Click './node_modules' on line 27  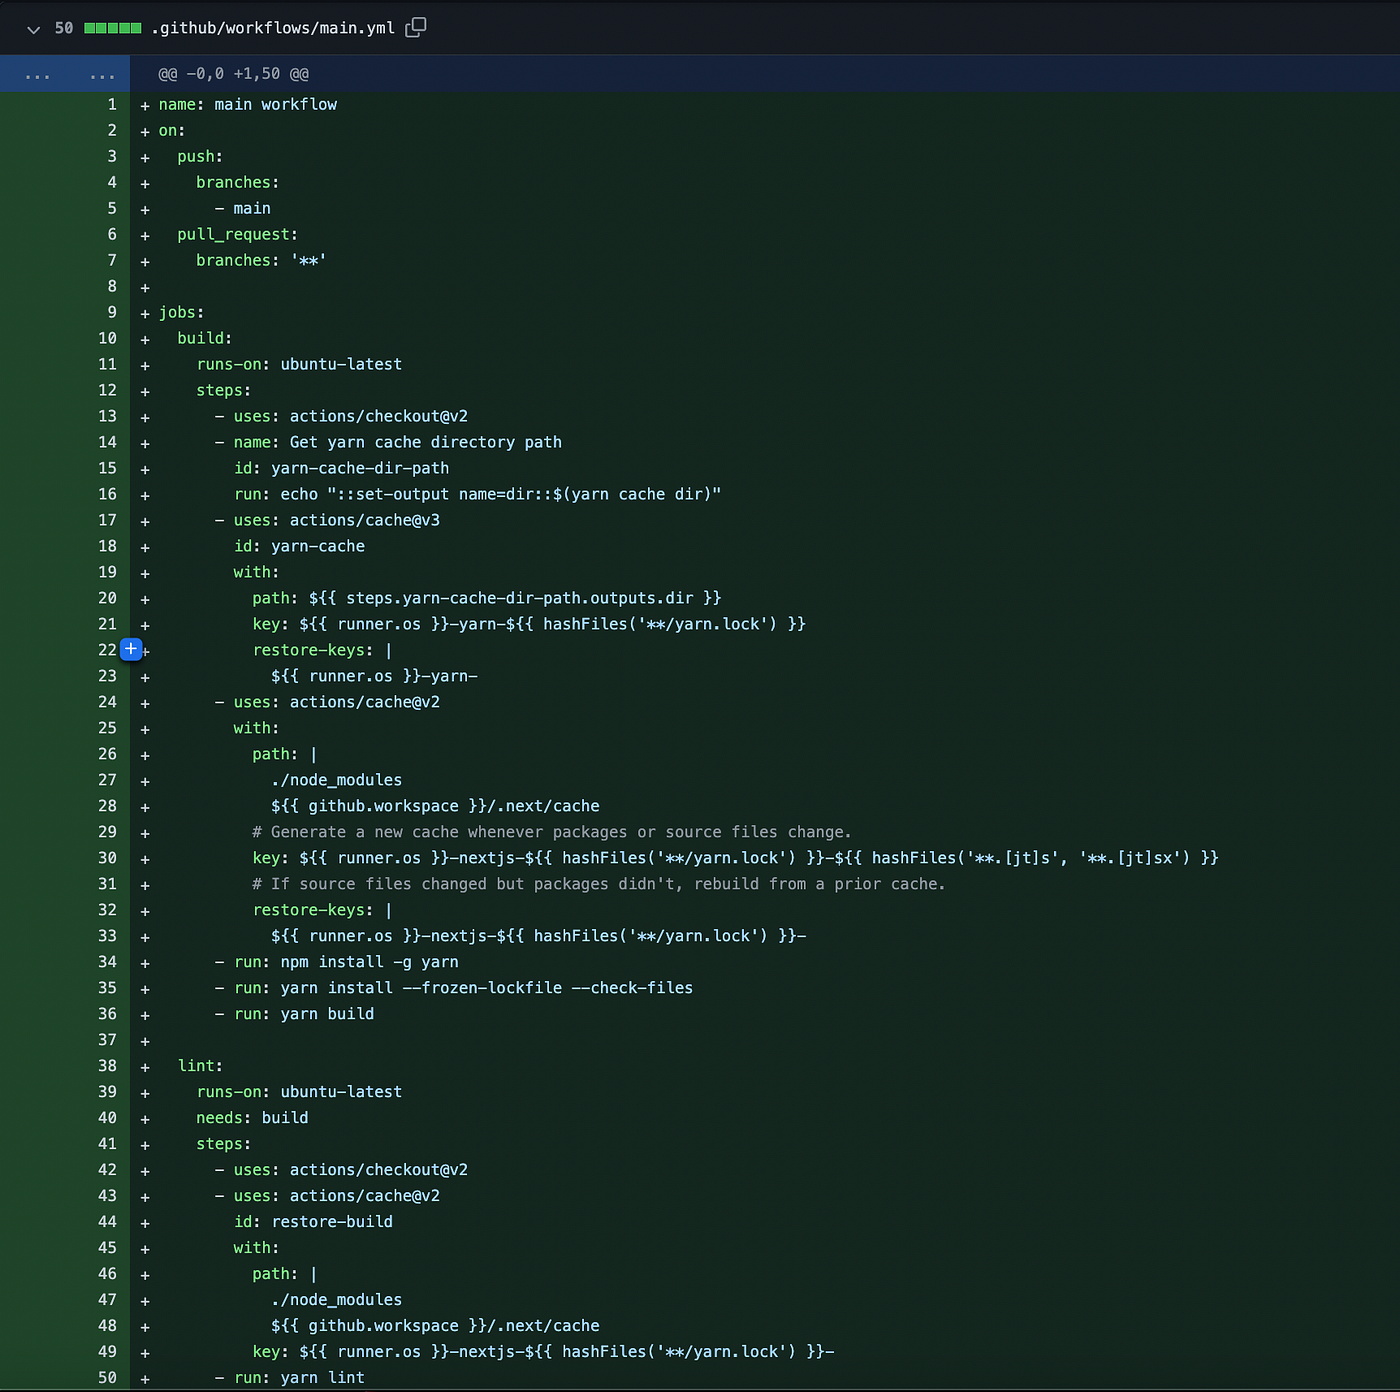click(337, 780)
